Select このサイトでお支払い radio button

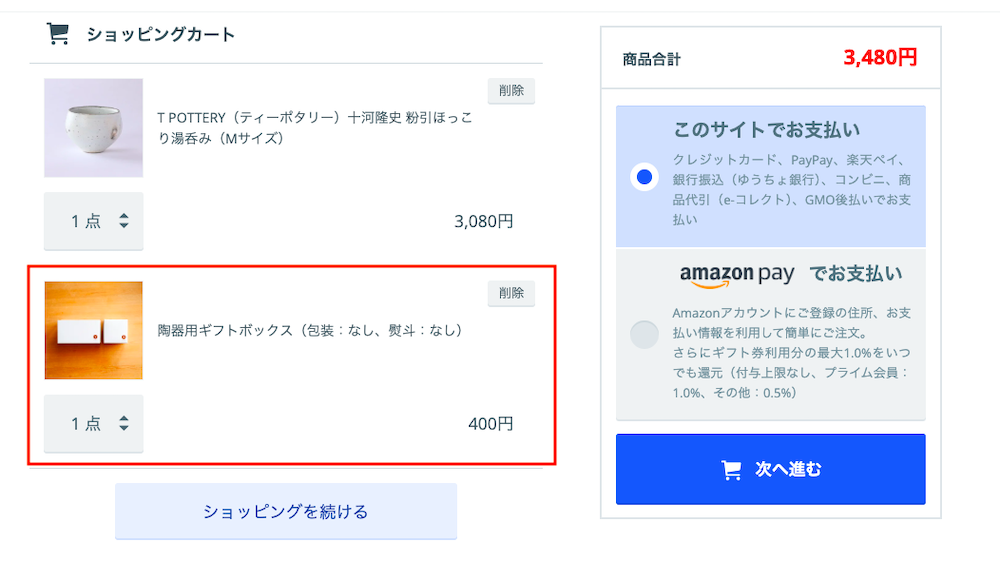tap(644, 177)
